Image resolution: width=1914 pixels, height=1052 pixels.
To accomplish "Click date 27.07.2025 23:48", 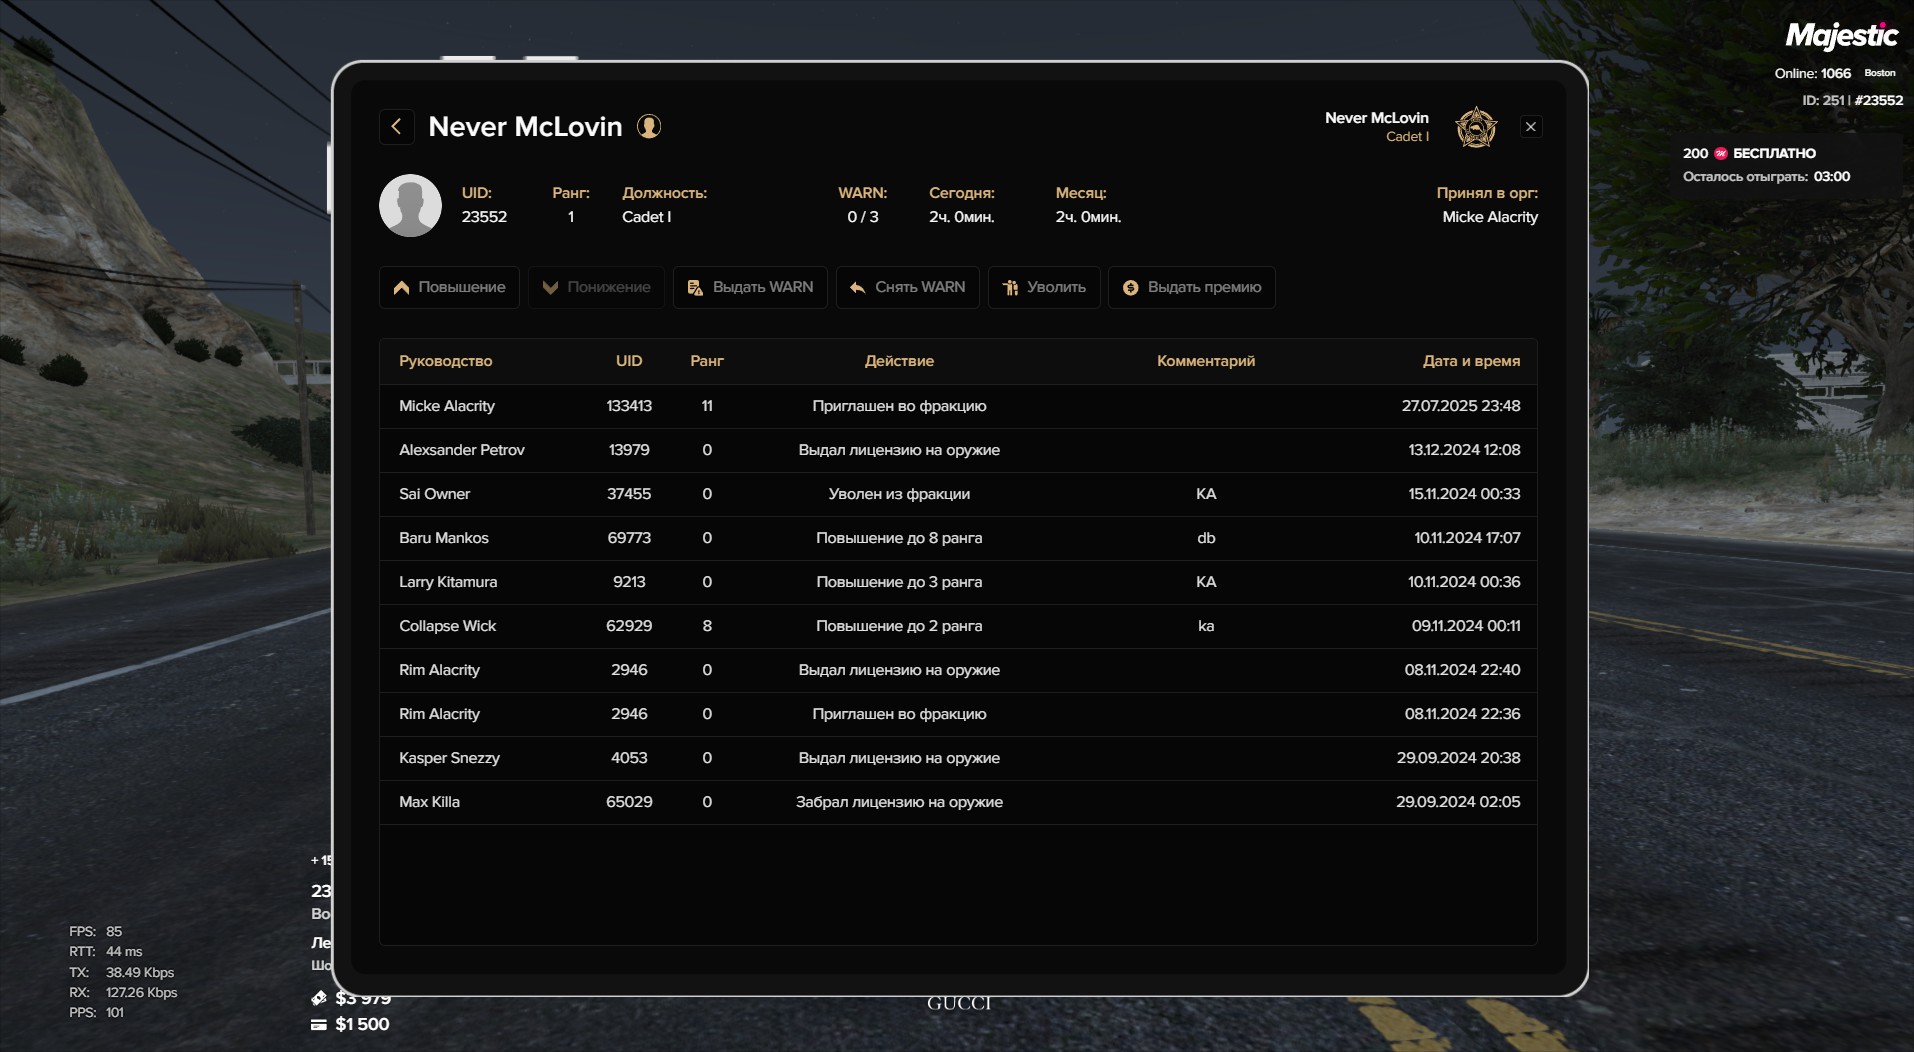I will 1461,406.
